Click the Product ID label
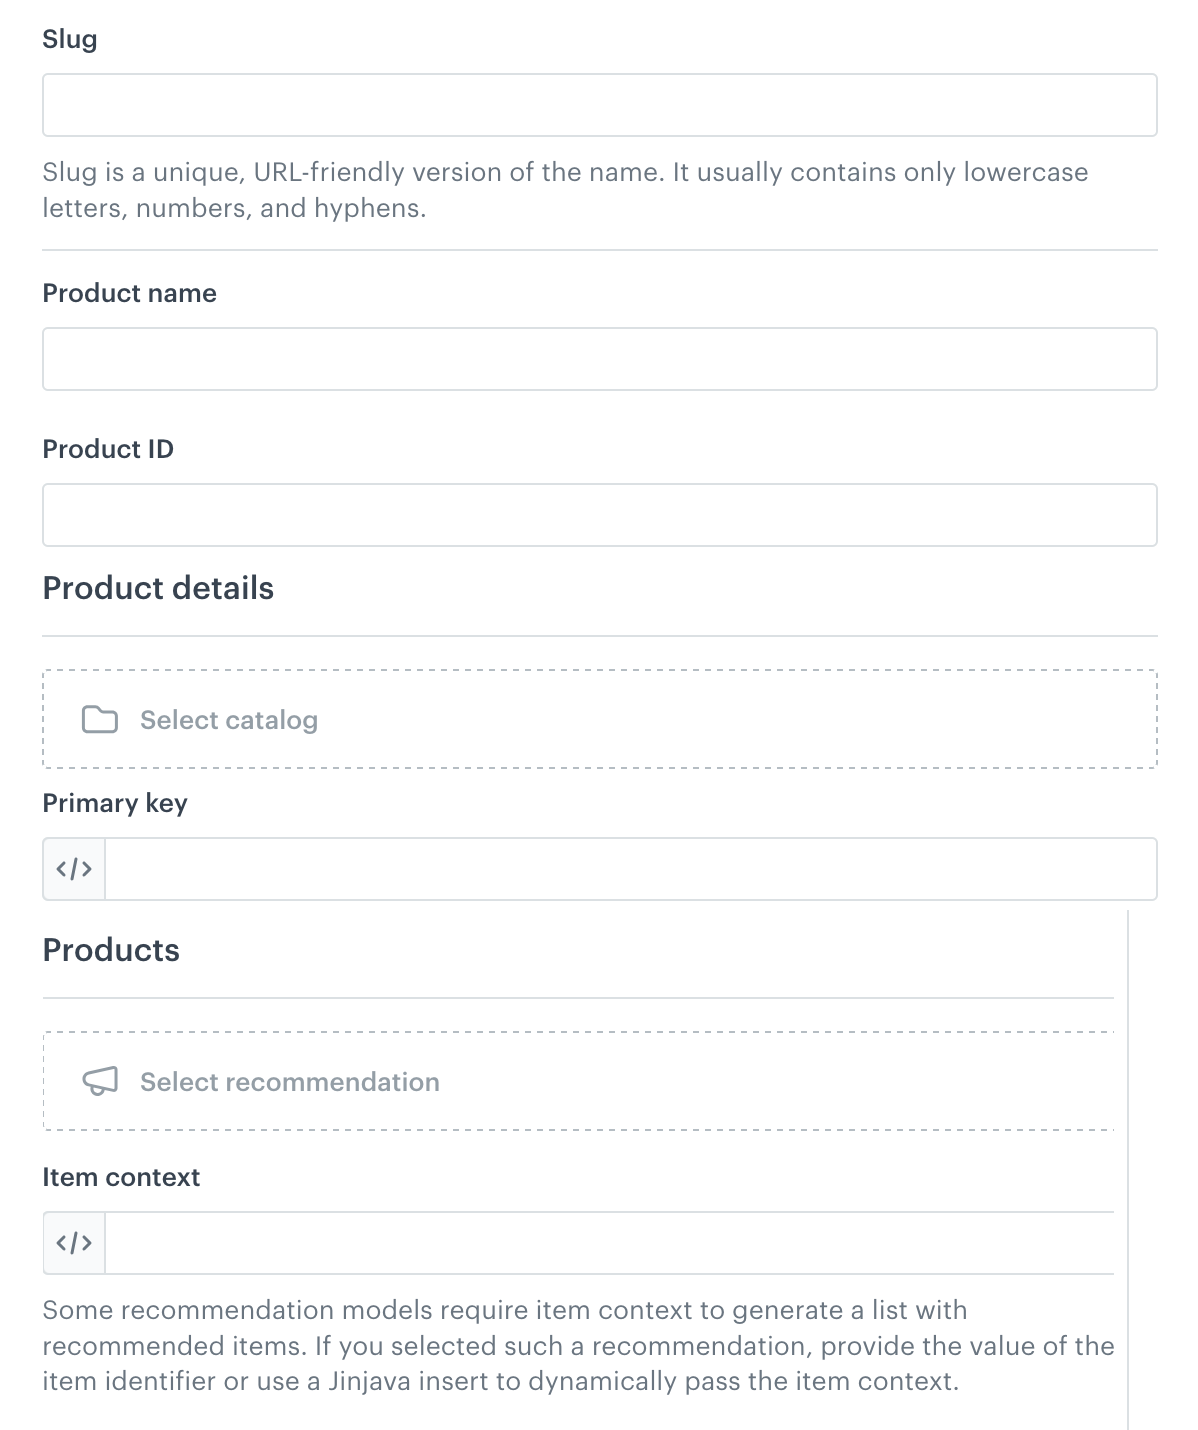The height and width of the screenshot is (1430, 1198). [108, 449]
